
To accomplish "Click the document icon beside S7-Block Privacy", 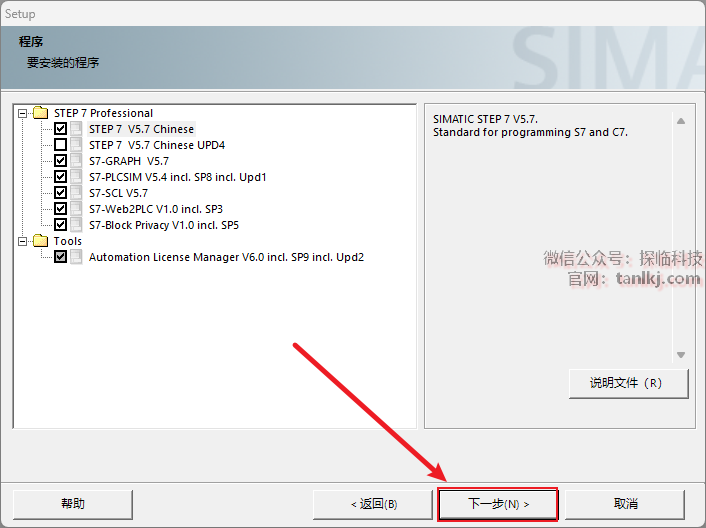I will click(x=76, y=225).
